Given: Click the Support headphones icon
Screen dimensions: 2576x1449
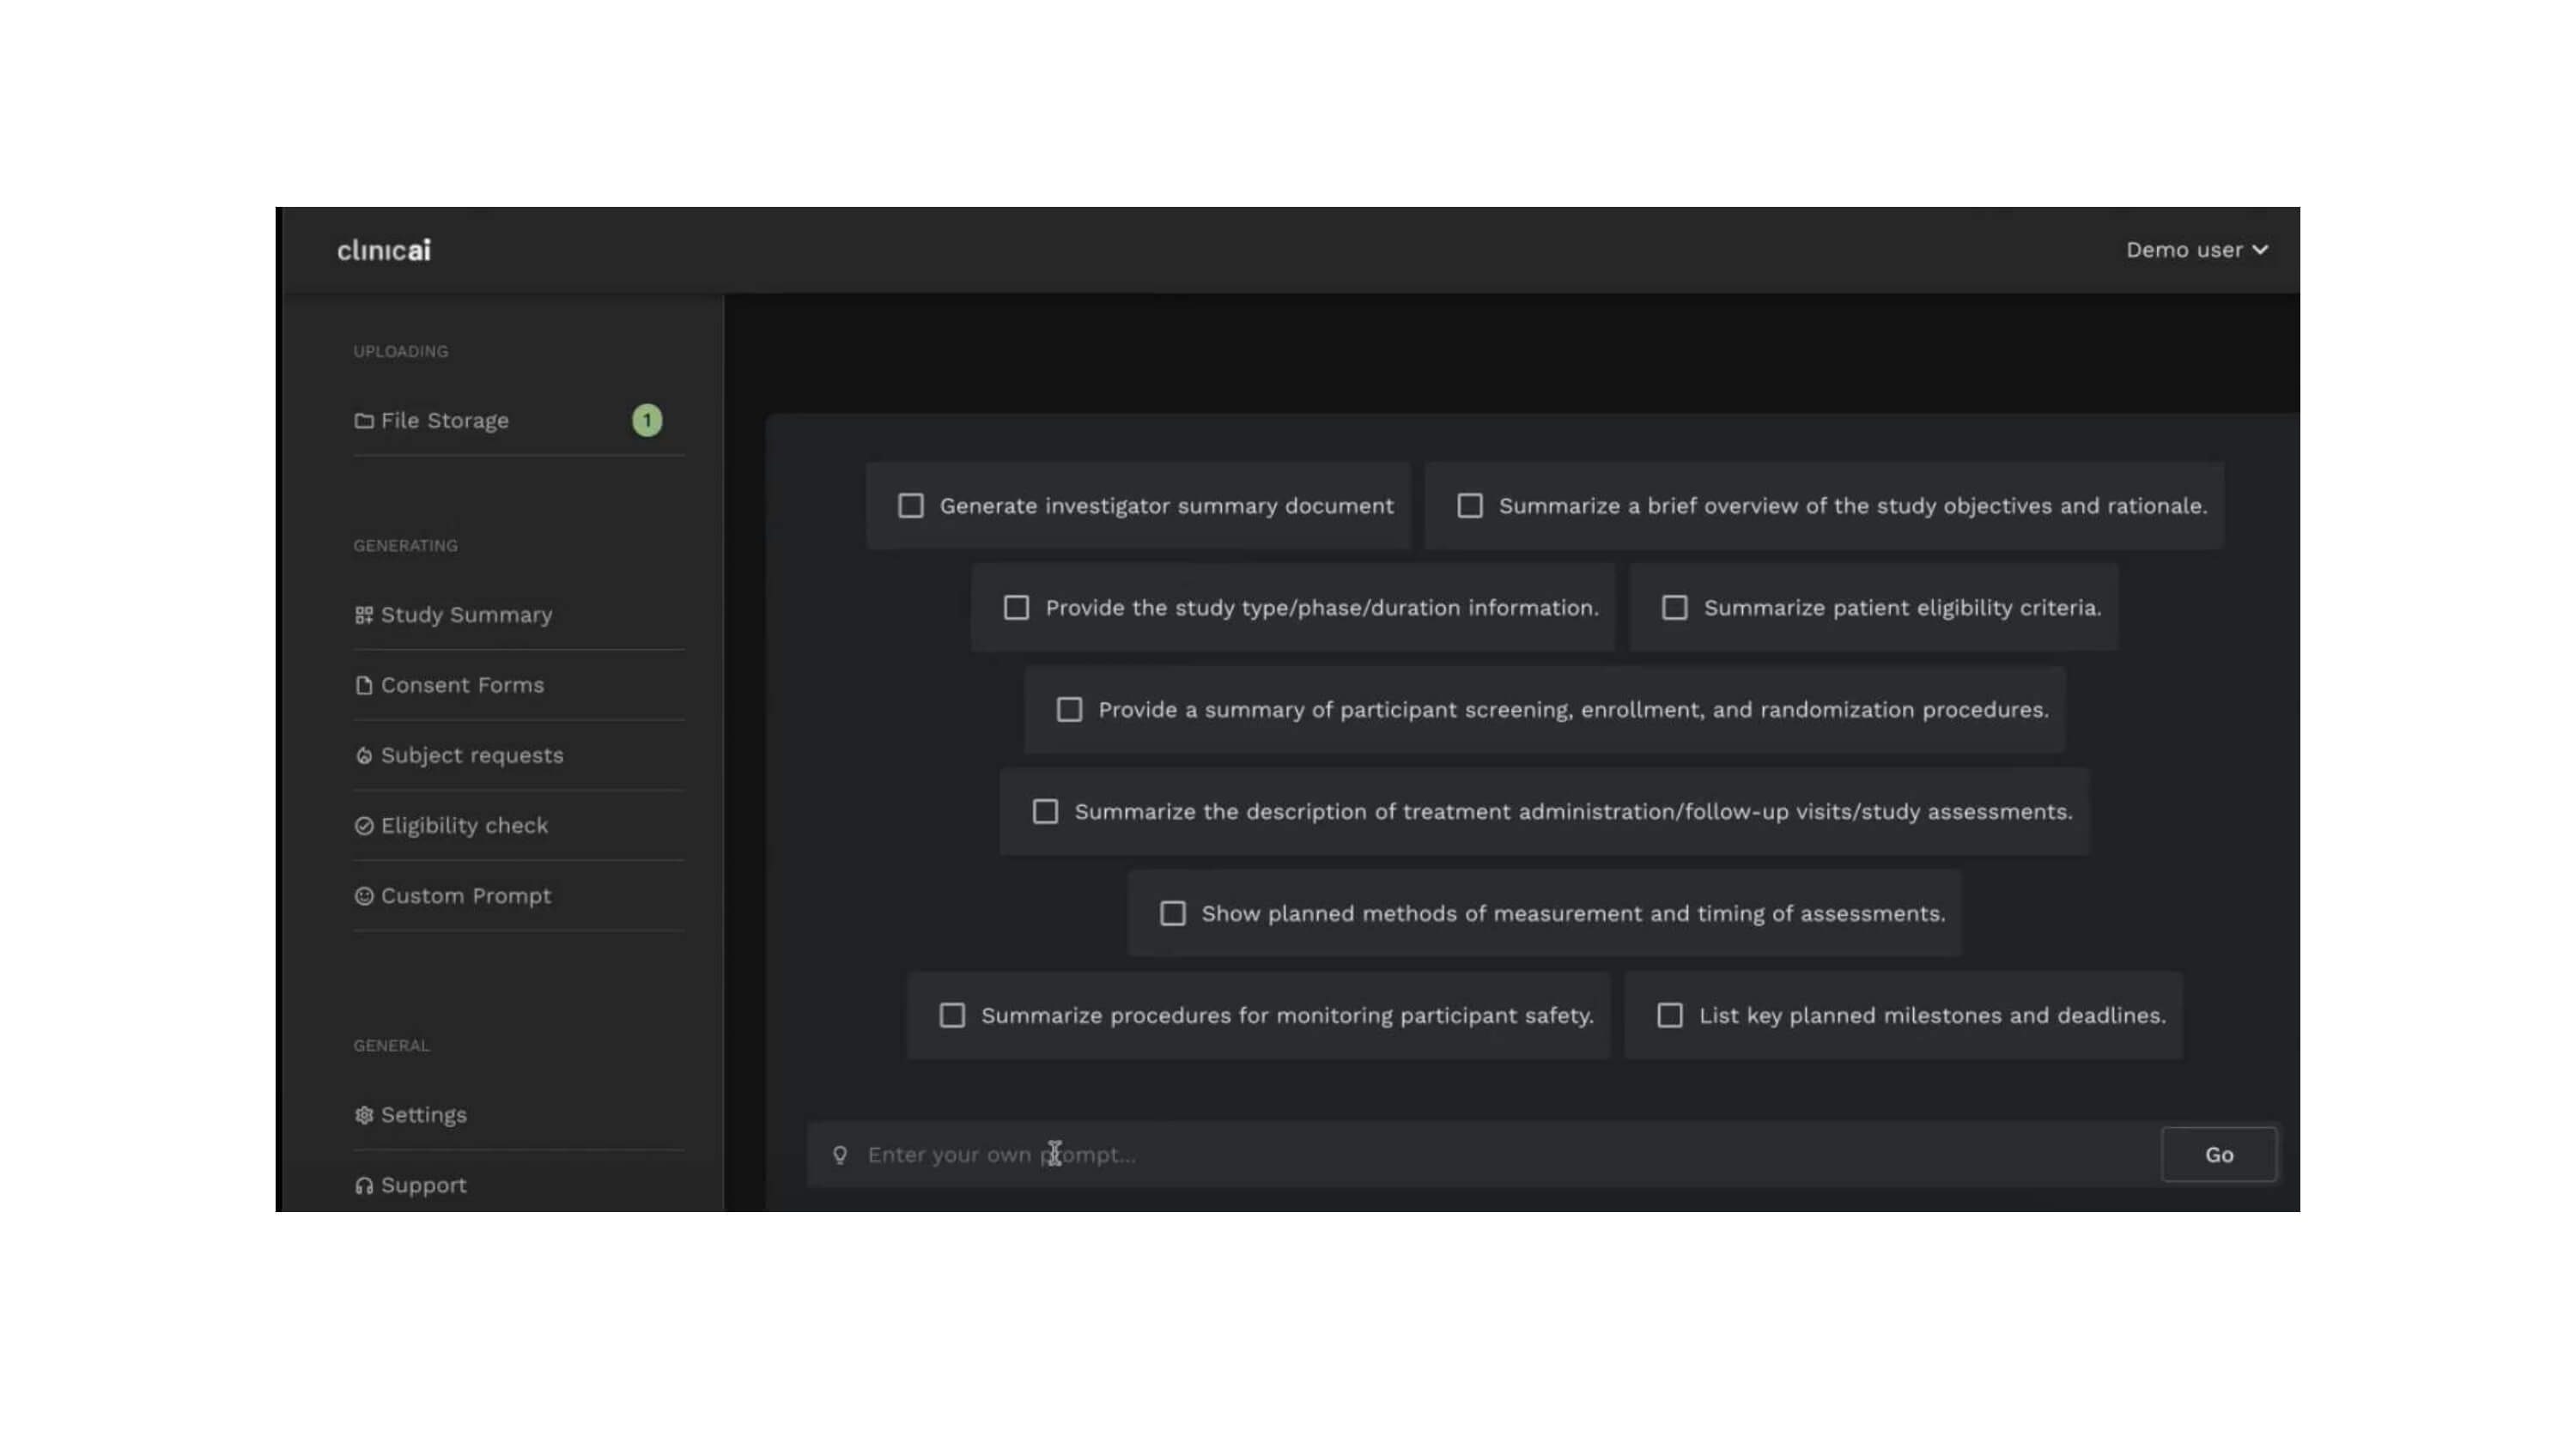Looking at the screenshot, I should 364,1186.
